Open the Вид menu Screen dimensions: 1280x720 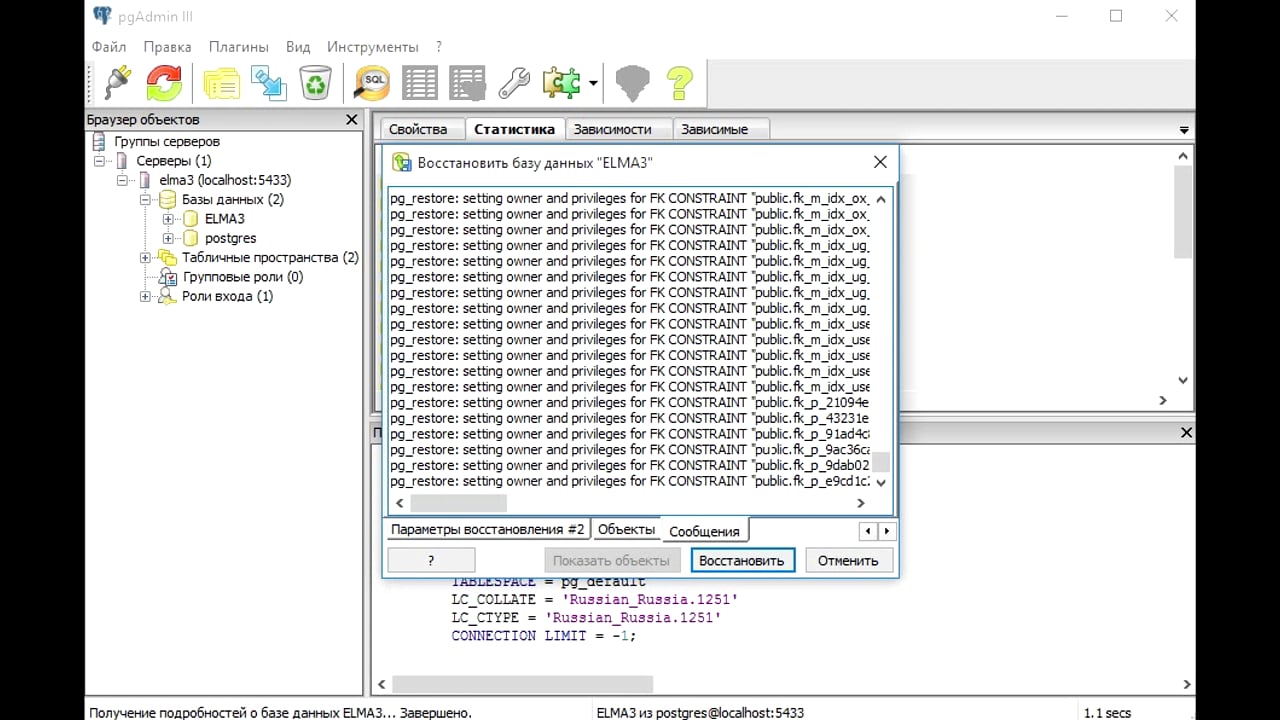pyautogui.click(x=298, y=47)
